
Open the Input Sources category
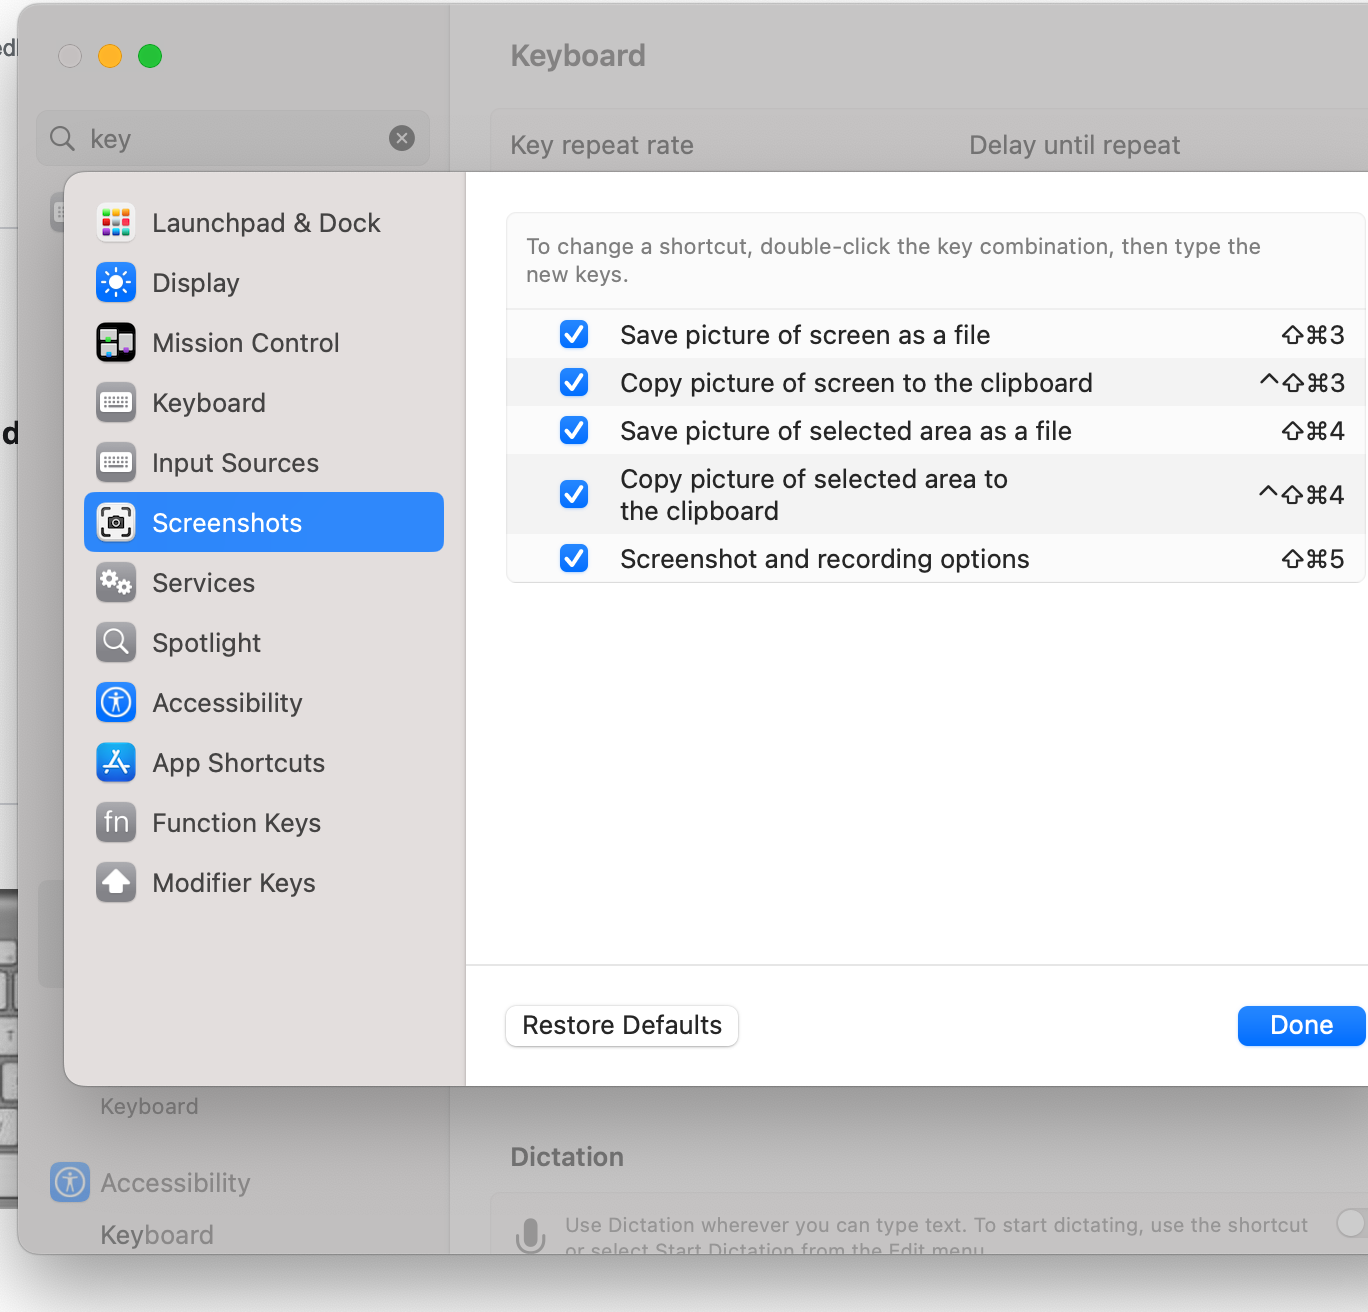point(235,463)
